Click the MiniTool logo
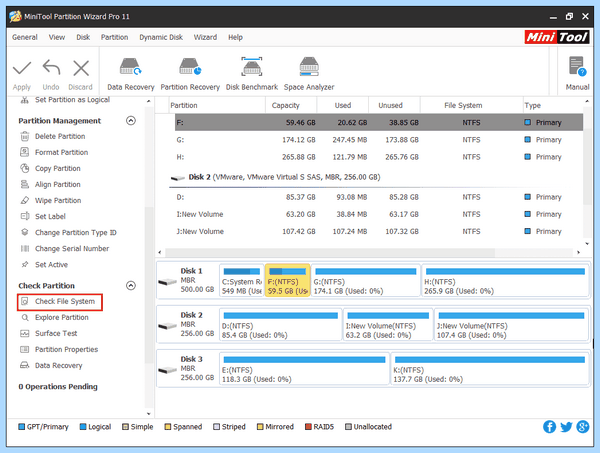This screenshot has width=600, height=453. pos(557,37)
